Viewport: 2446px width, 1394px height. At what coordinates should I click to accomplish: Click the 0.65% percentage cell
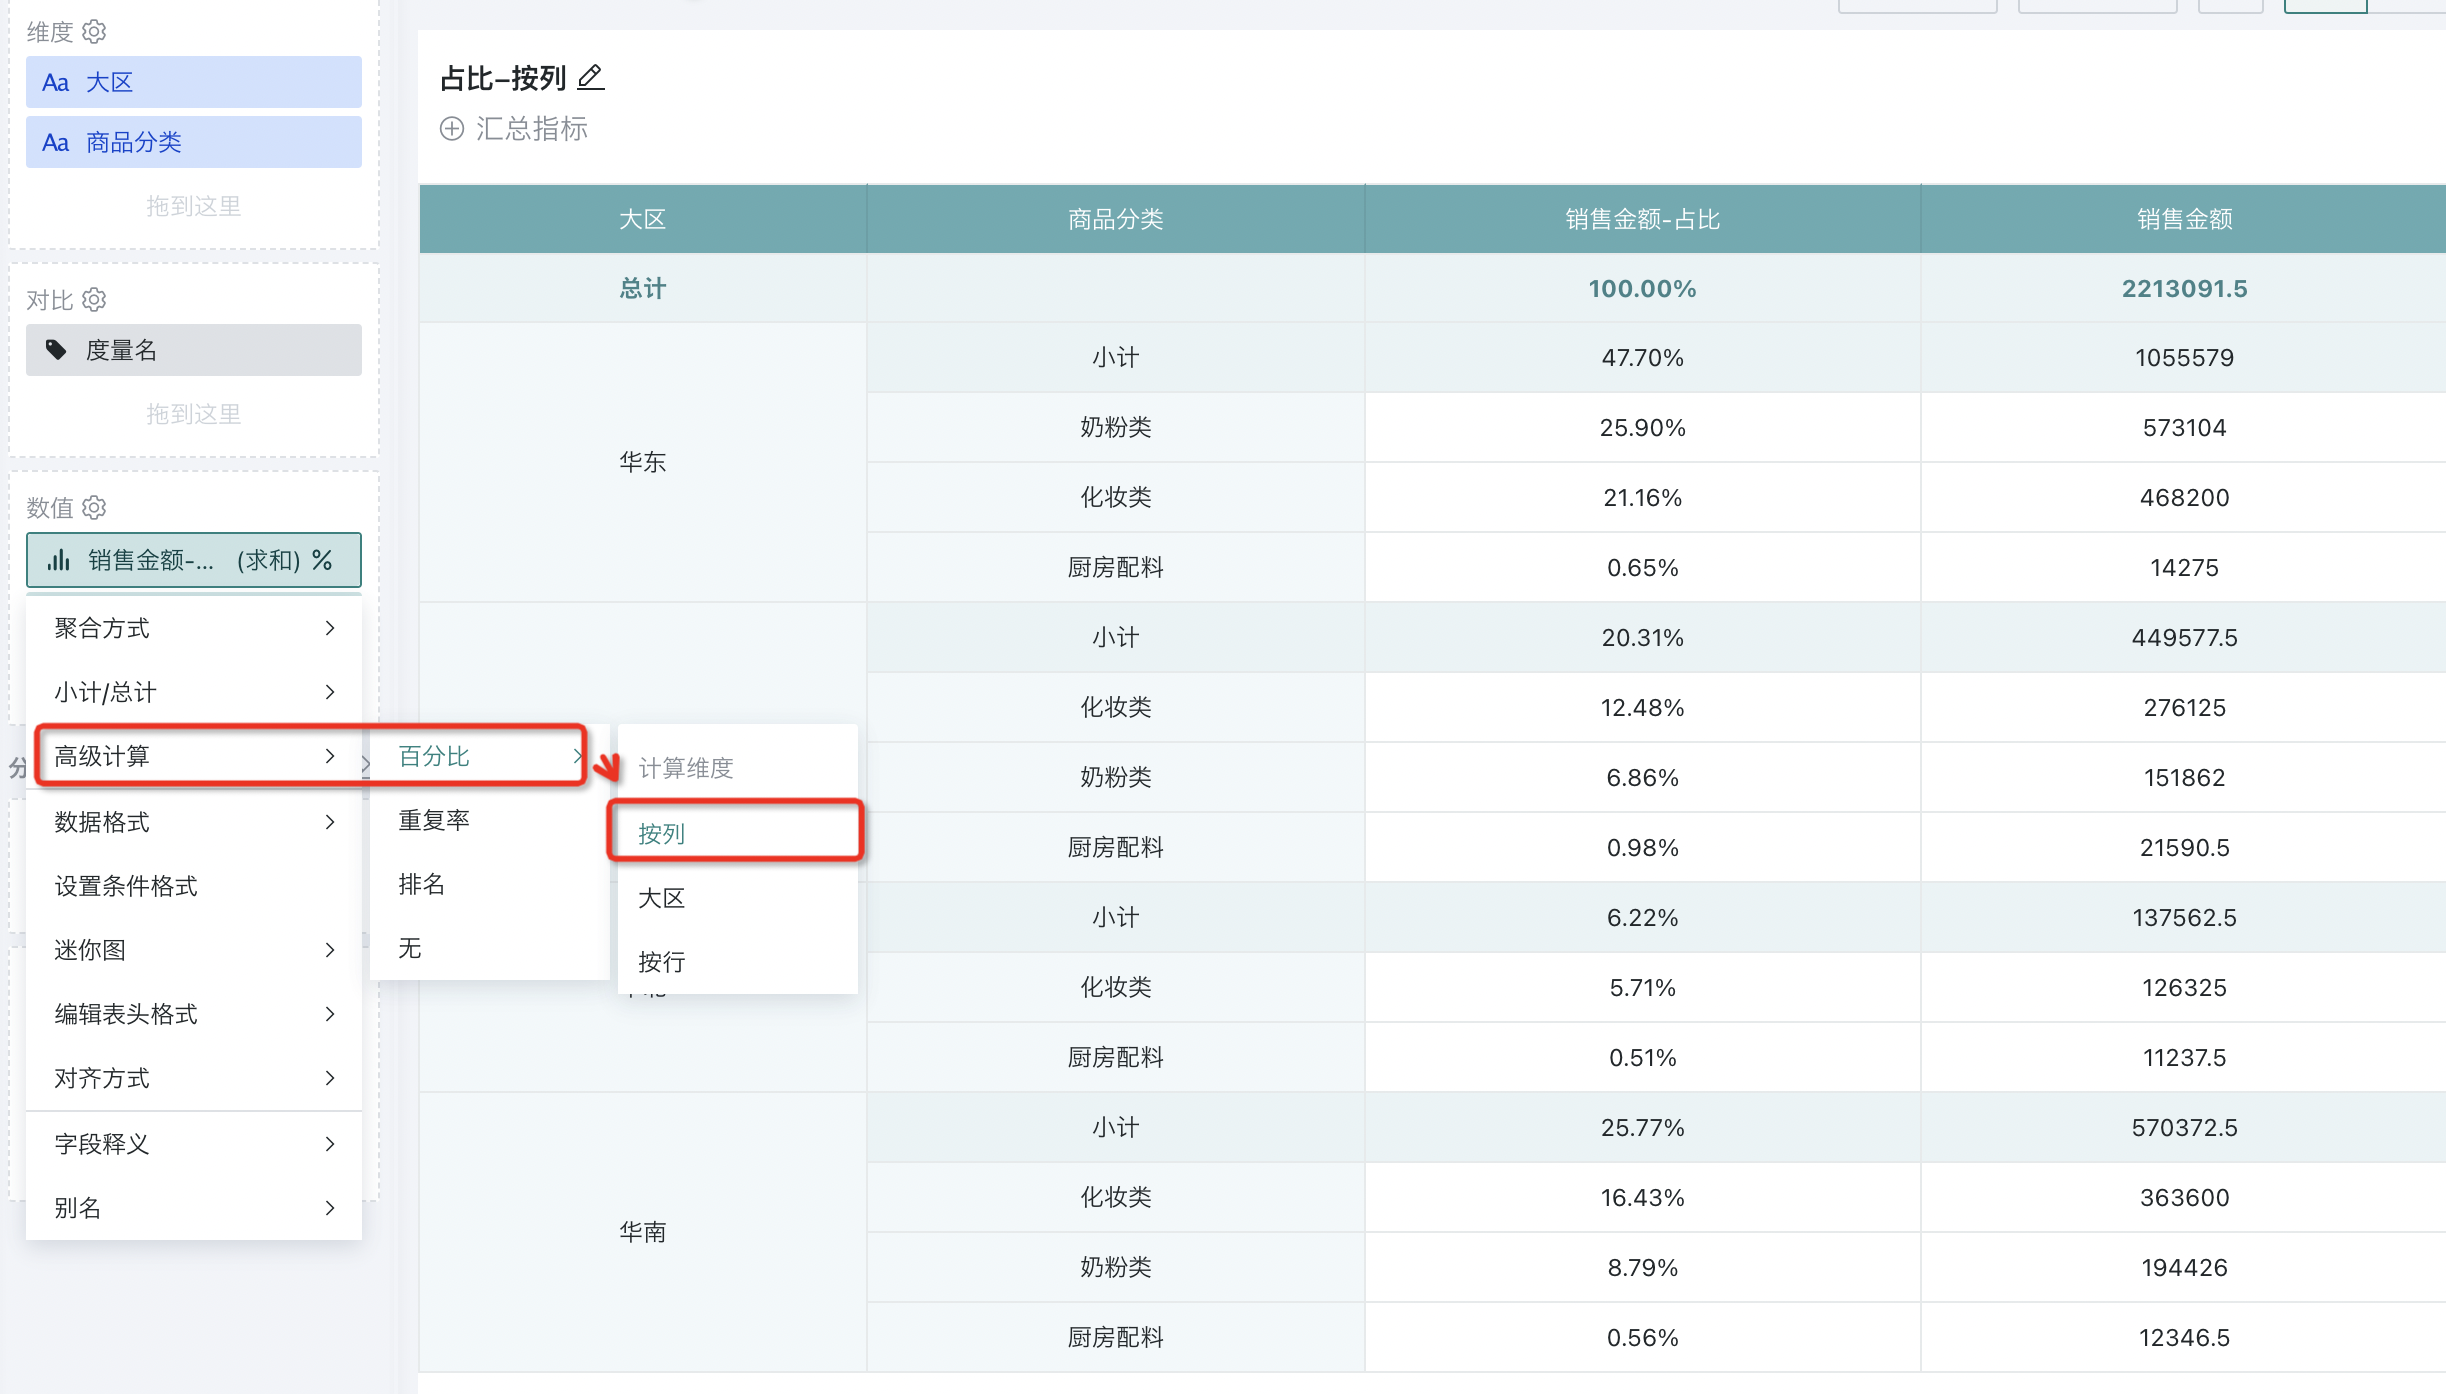pos(1643,567)
